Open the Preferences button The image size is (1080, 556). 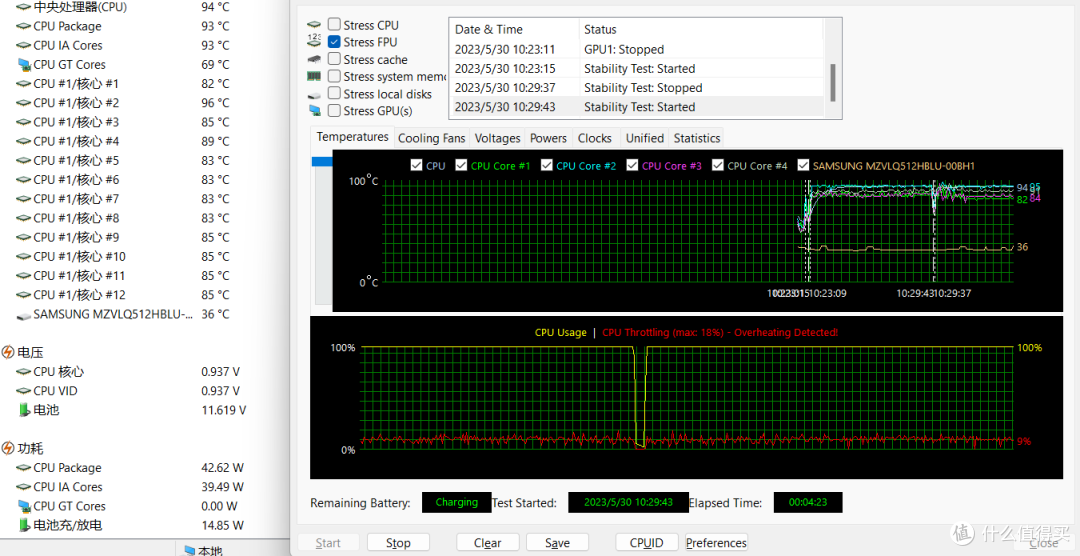pos(716,543)
